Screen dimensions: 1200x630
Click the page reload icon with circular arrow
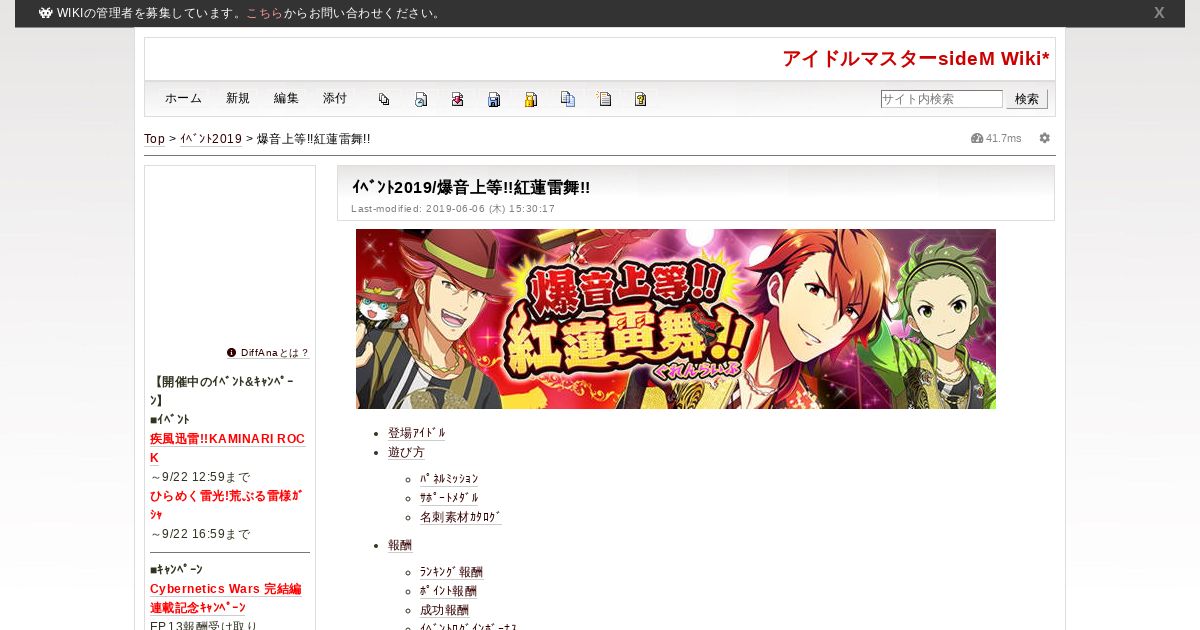[421, 99]
